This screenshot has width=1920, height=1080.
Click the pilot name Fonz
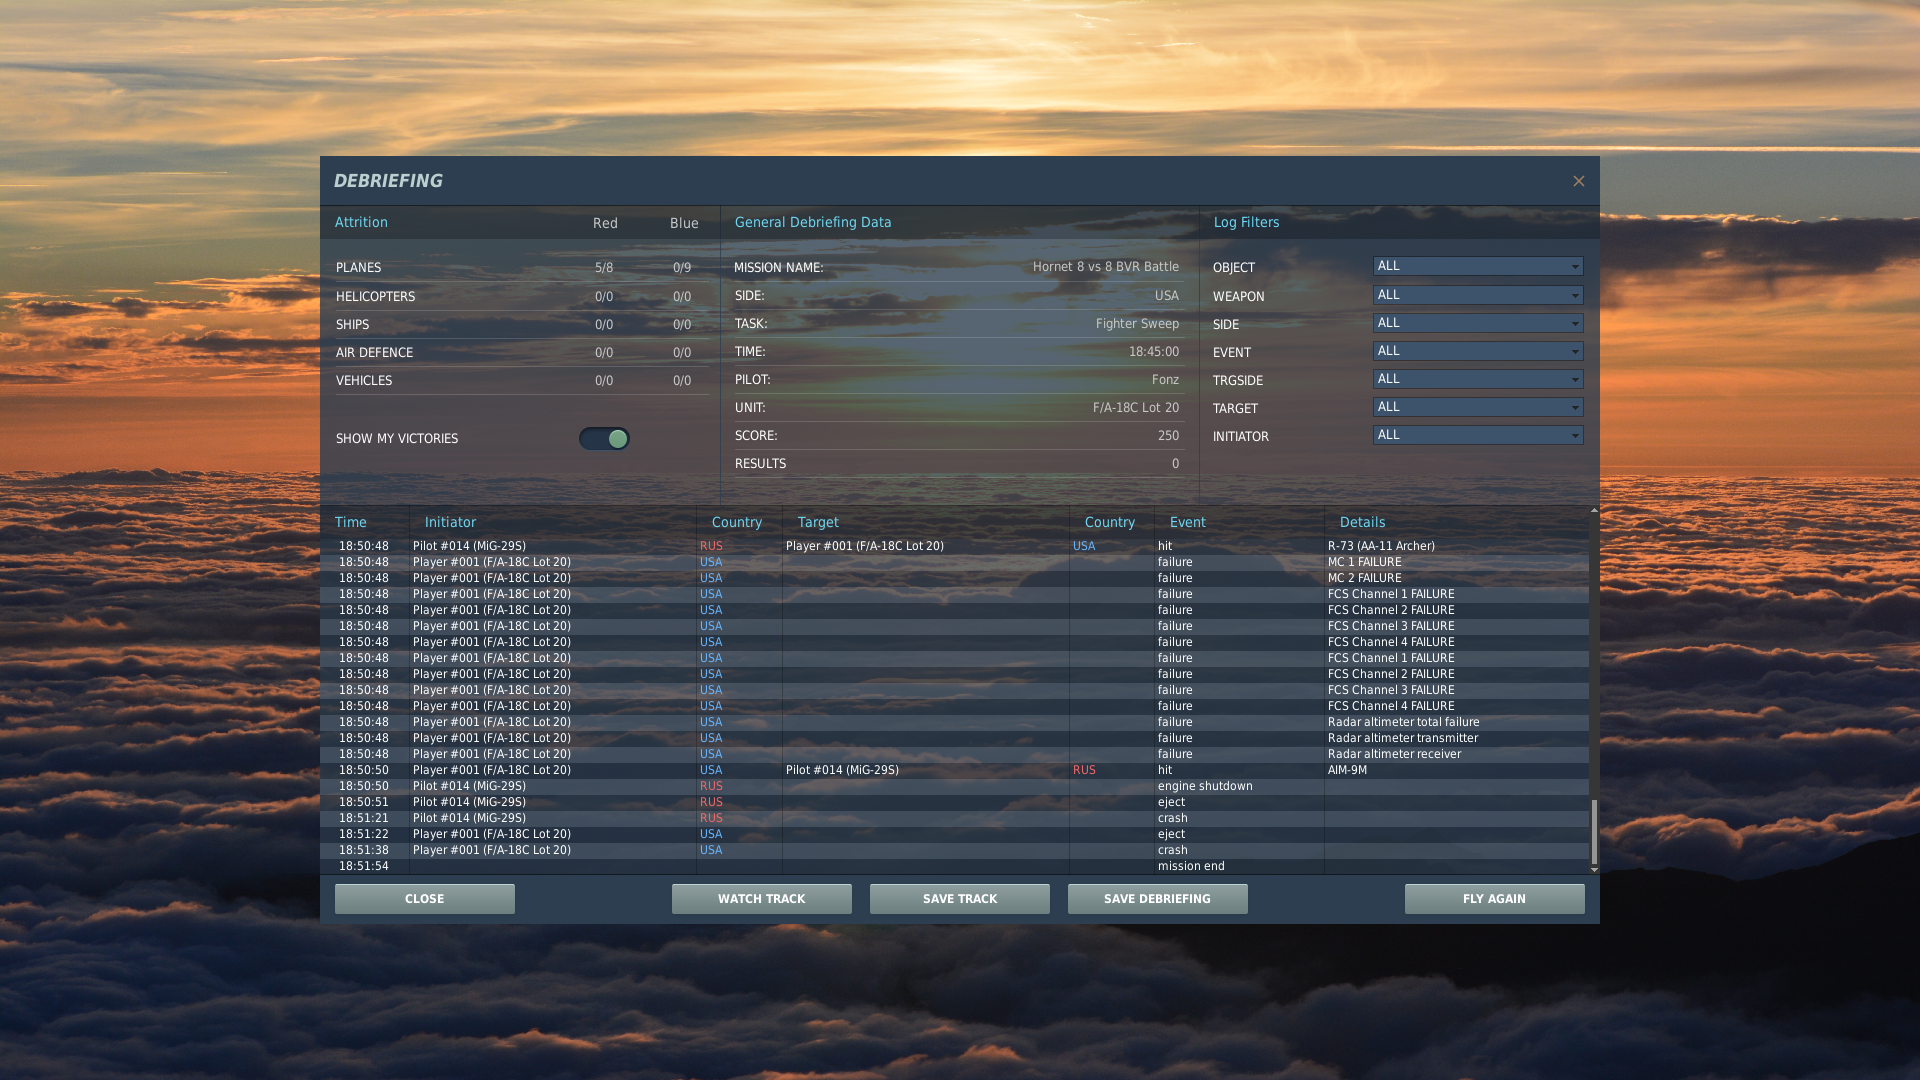pyautogui.click(x=1165, y=380)
